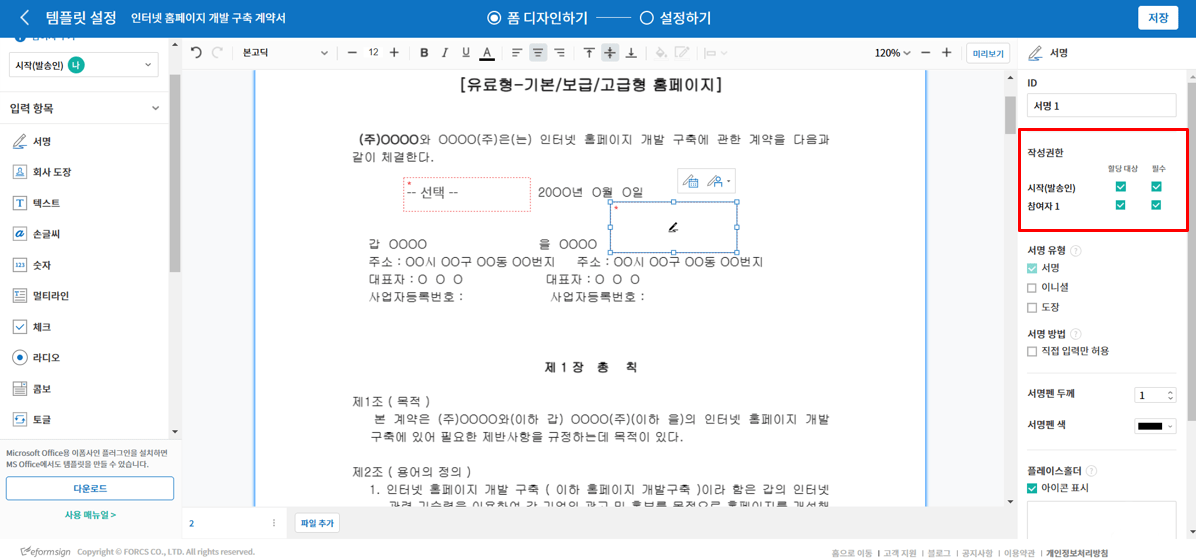
Task: Toggle 아이콘 표시 placeholder checkbox
Action: (1032, 488)
